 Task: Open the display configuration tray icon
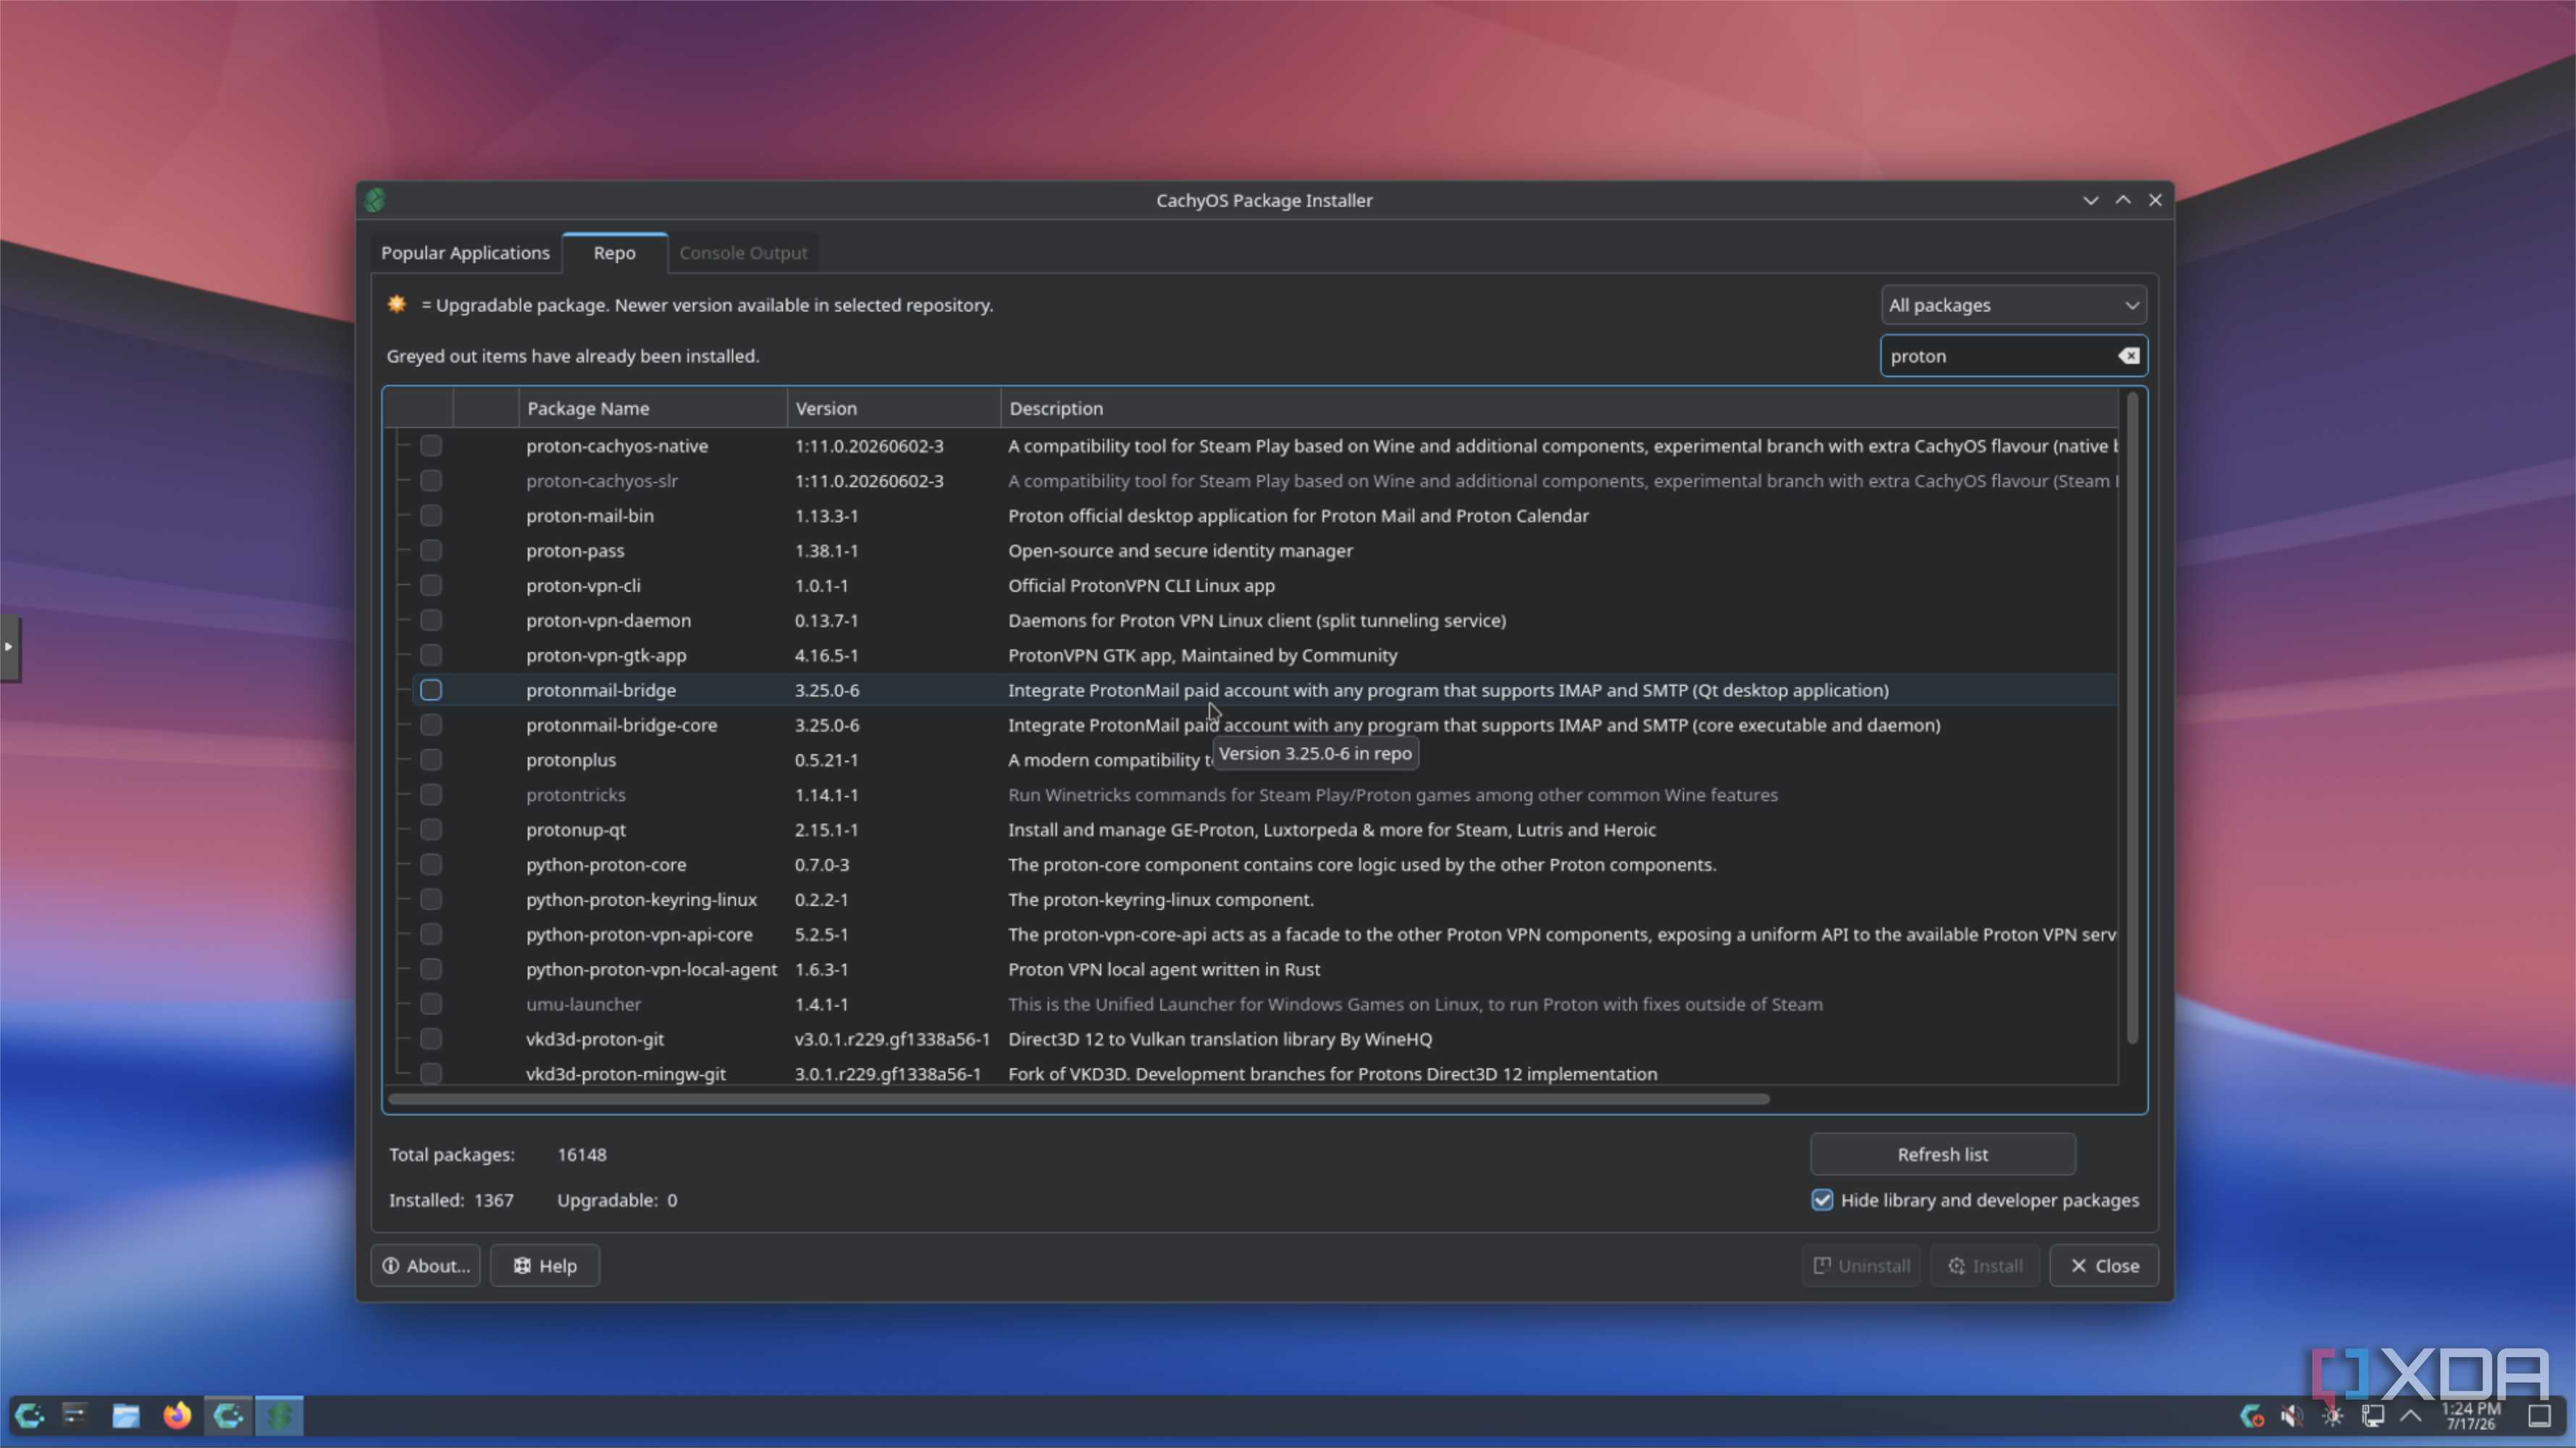[2372, 1416]
